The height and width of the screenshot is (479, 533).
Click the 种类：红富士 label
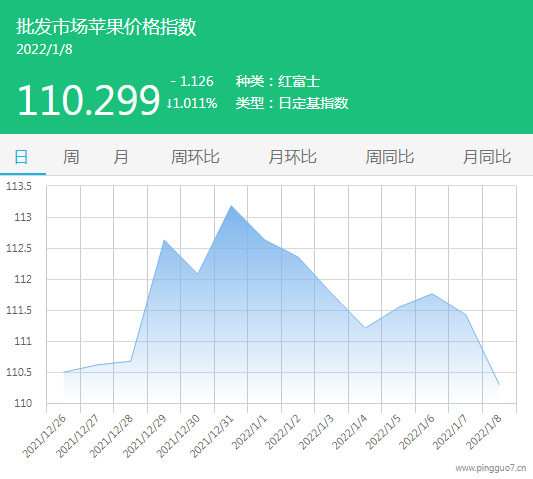(x=278, y=81)
